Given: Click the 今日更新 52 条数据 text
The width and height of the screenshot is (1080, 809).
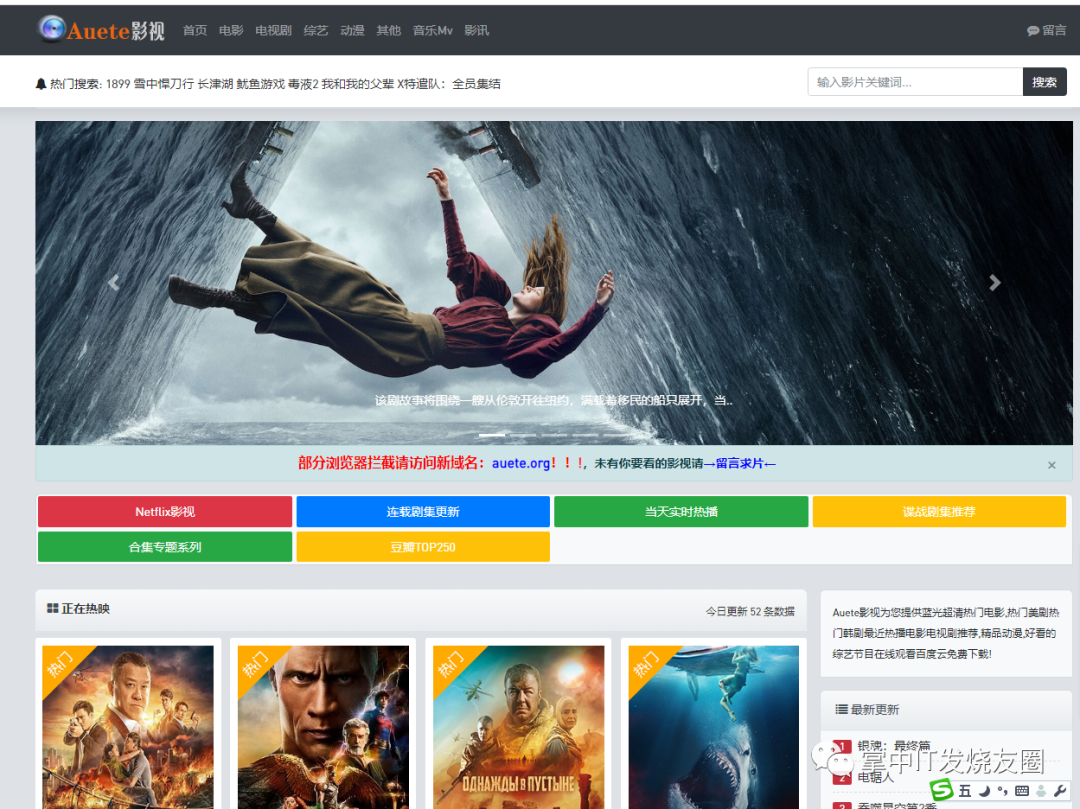Looking at the screenshot, I should pos(750,611).
